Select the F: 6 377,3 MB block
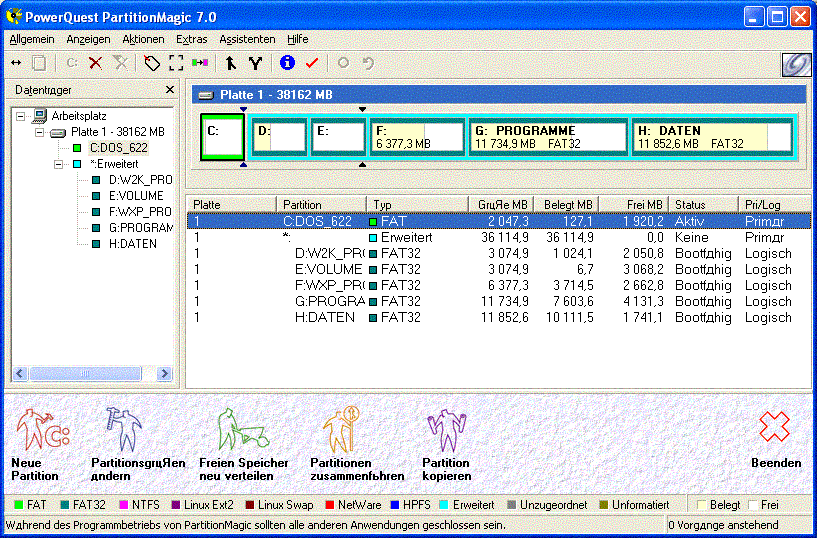 [417, 137]
